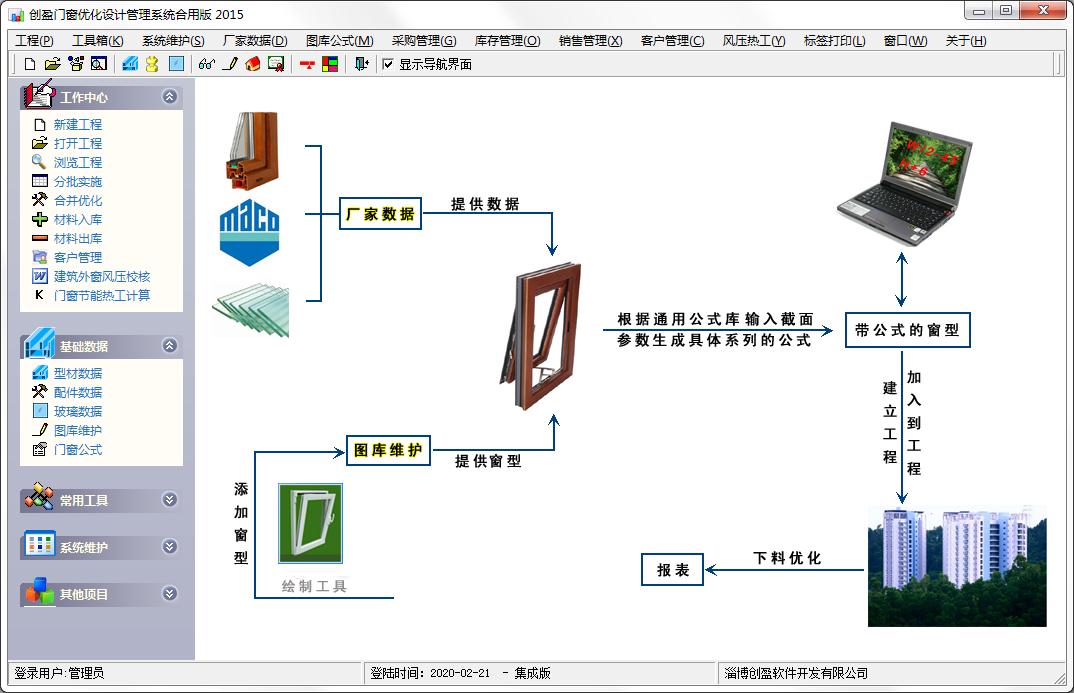Click the laptop image in diagram

coord(906,184)
